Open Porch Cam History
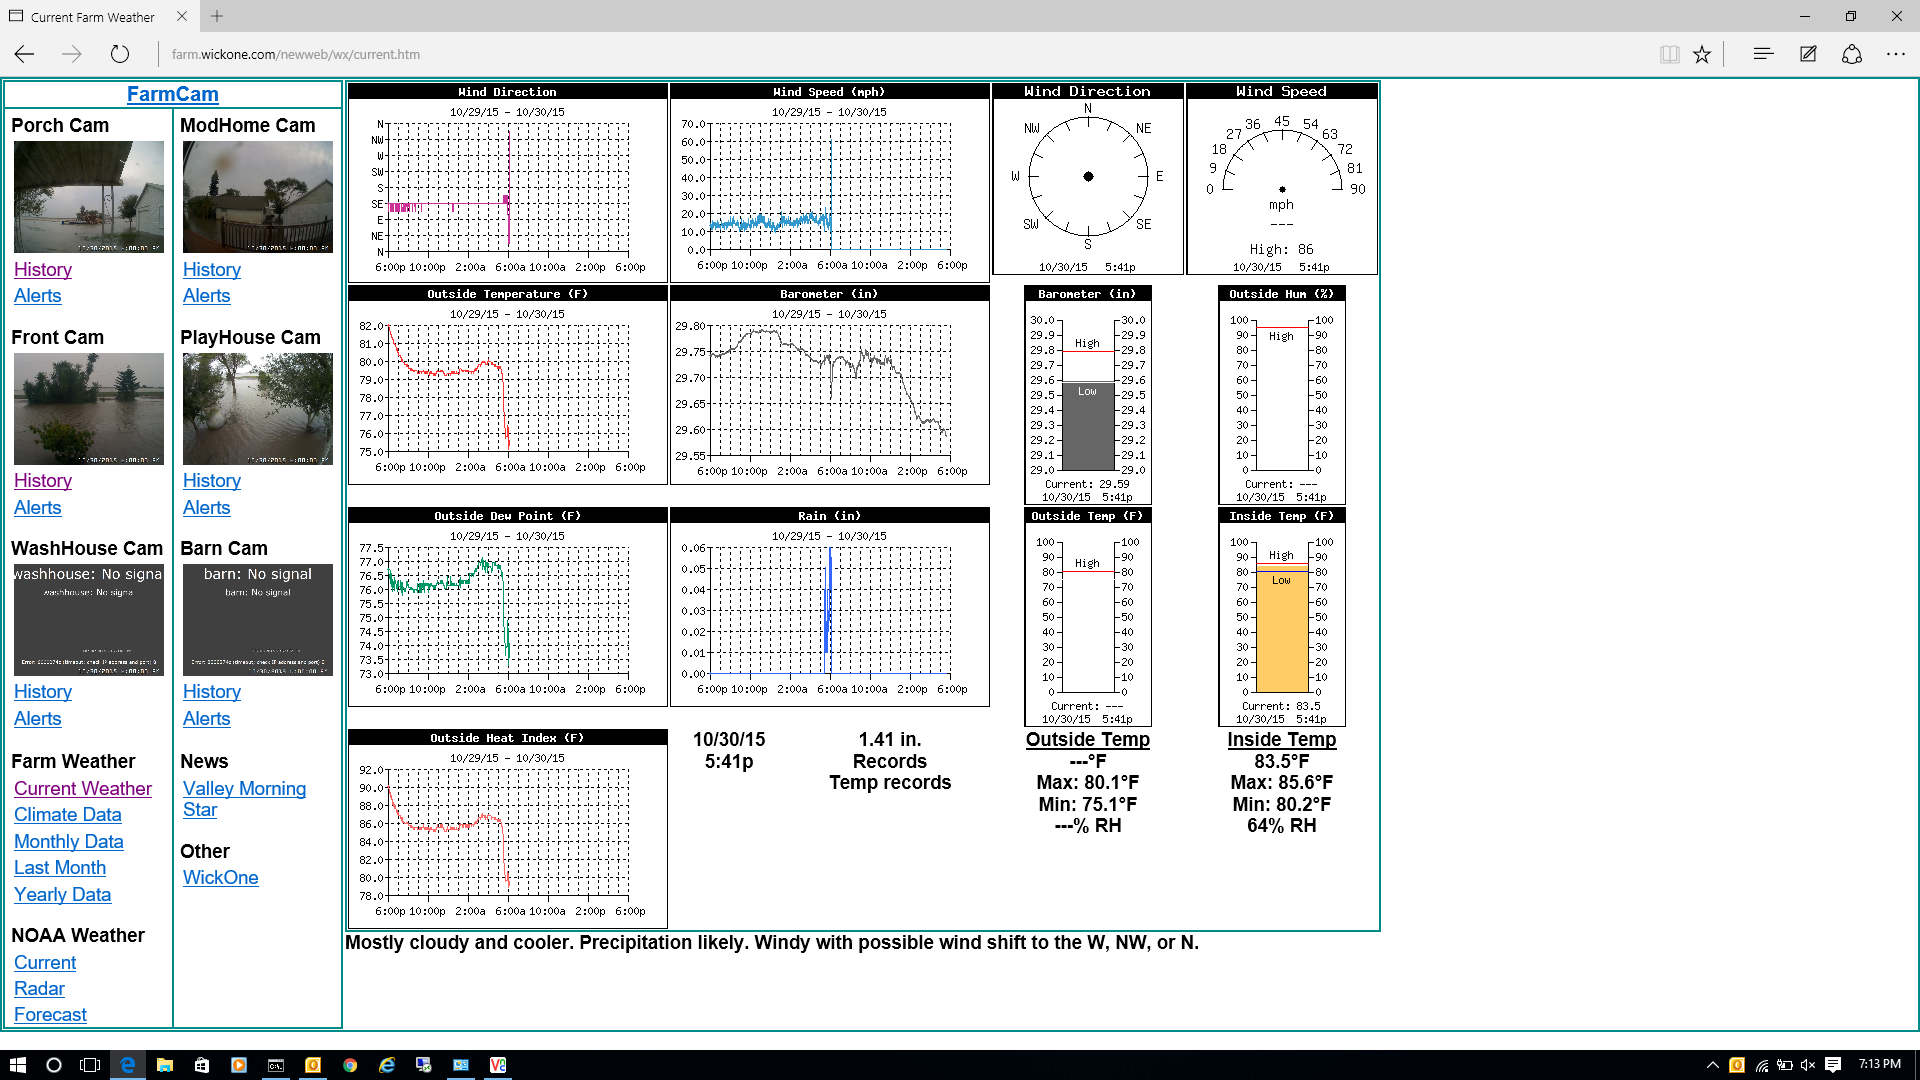This screenshot has width=1920, height=1080. tap(43, 270)
